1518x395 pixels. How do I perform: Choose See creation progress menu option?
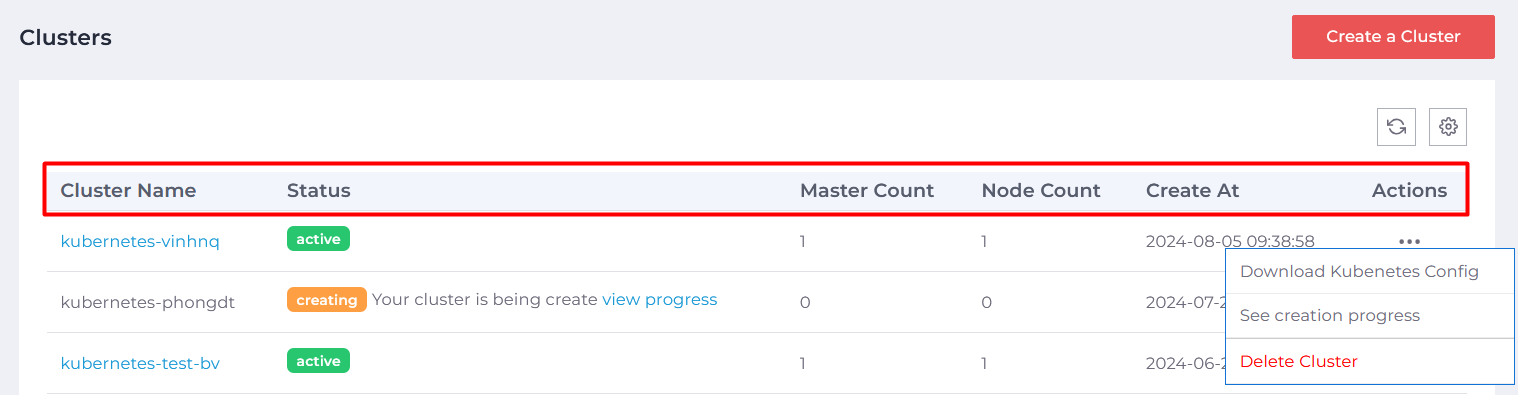(1330, 315)
